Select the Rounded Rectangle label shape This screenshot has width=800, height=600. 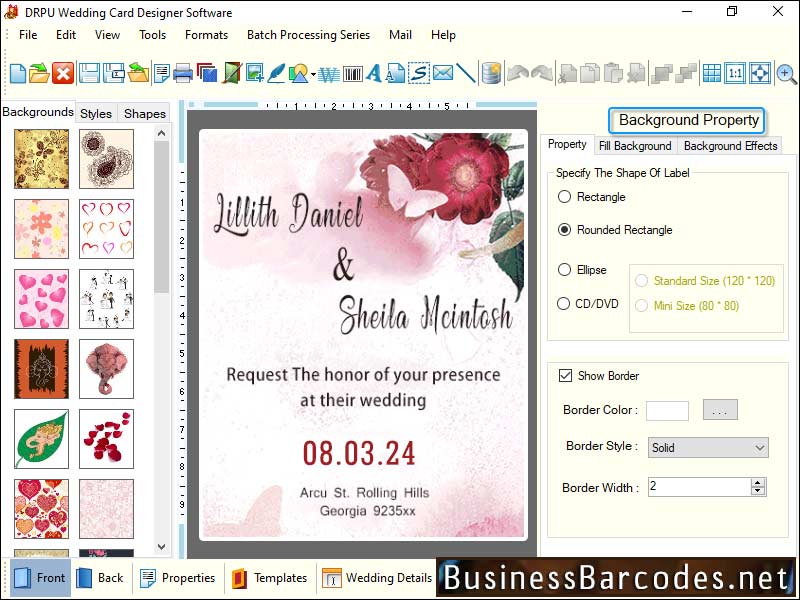pyautogui.click(x=563, y=230)
